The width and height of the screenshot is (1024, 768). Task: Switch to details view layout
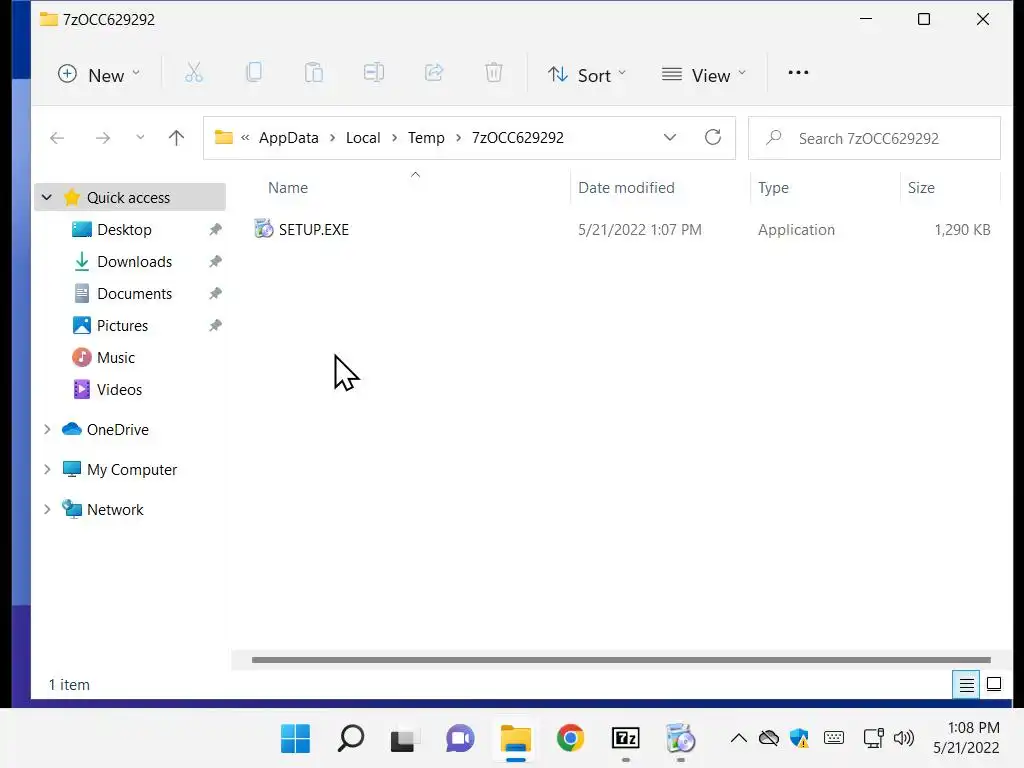966,684
